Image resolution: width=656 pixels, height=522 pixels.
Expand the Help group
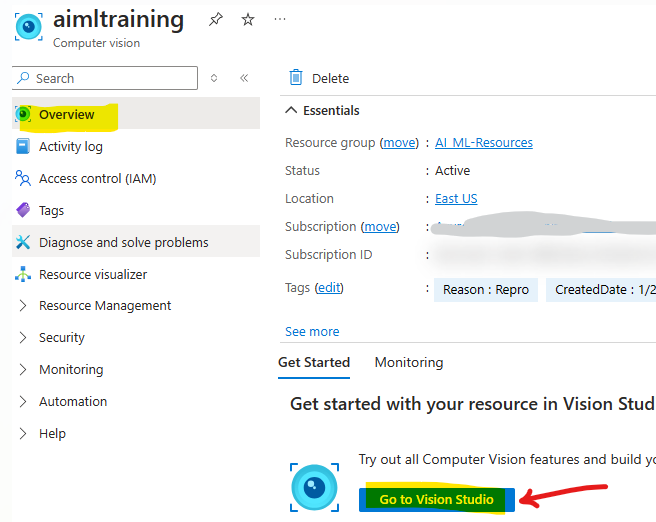pyautogui.click(x=136, y=433)
